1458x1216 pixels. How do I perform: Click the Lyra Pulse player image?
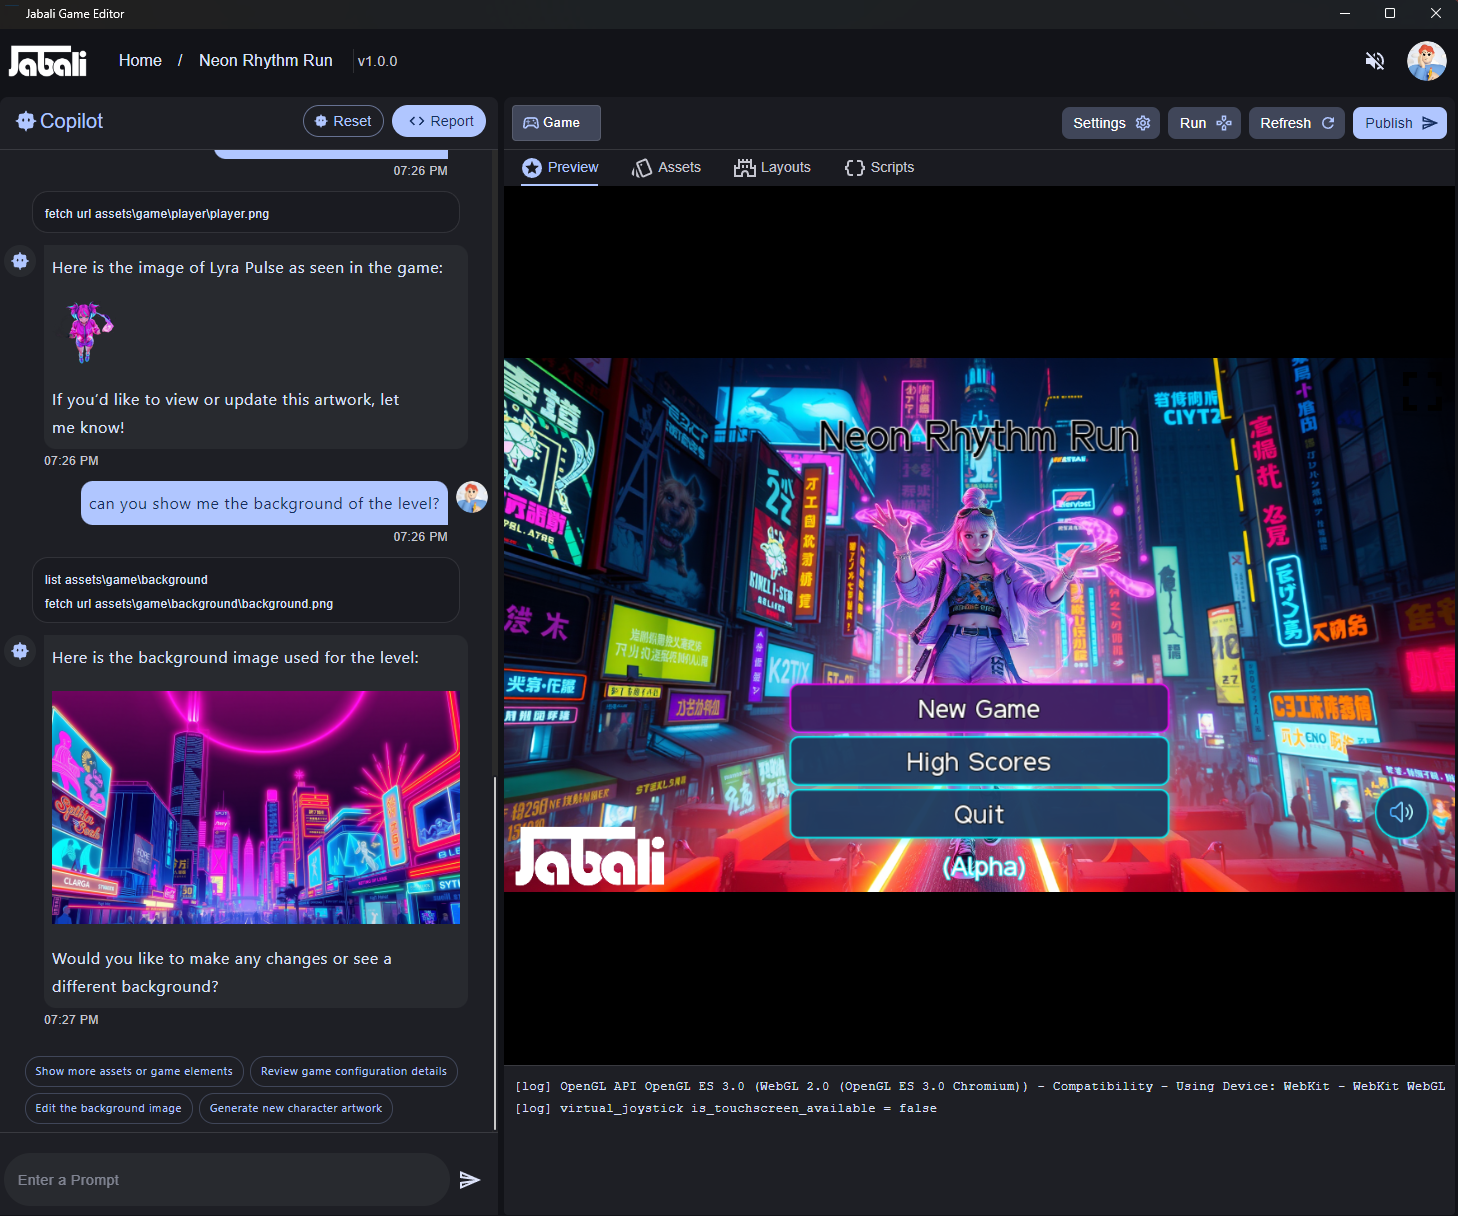click(x=89, y=332)
